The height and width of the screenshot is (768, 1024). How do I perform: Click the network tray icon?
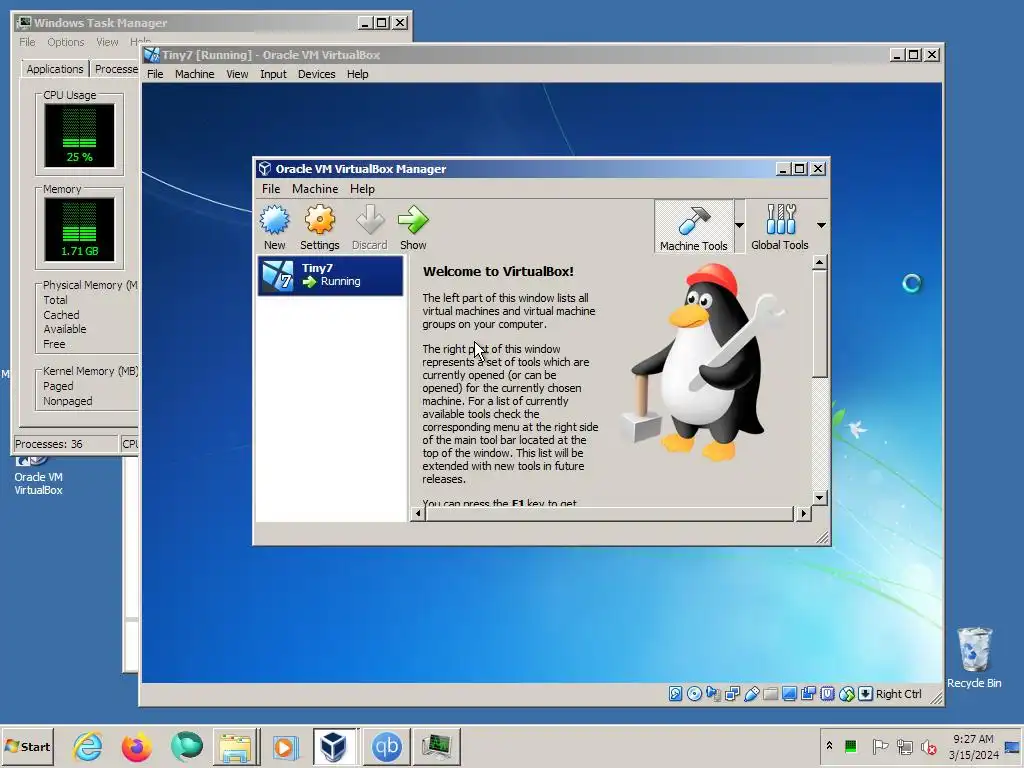click(904, 746)
